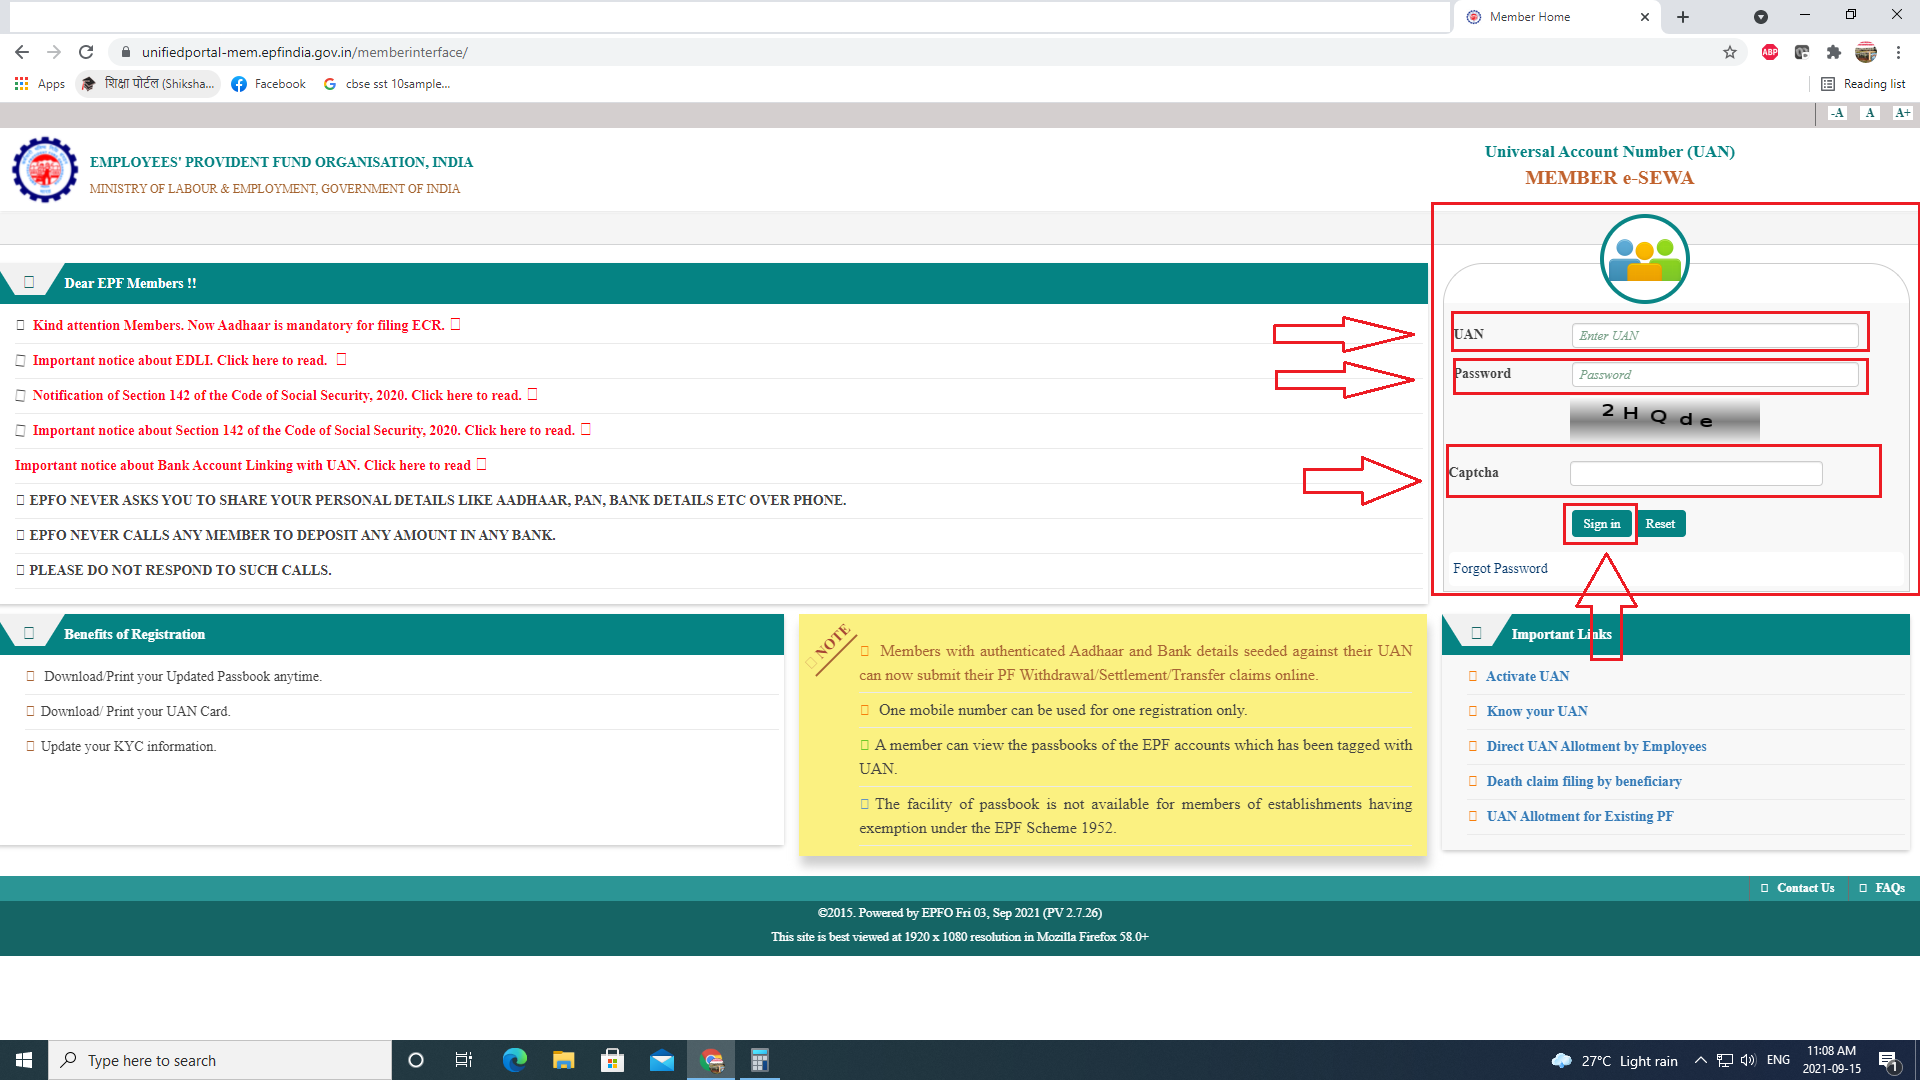Show hidden system tray icons

point(1700,1060)
